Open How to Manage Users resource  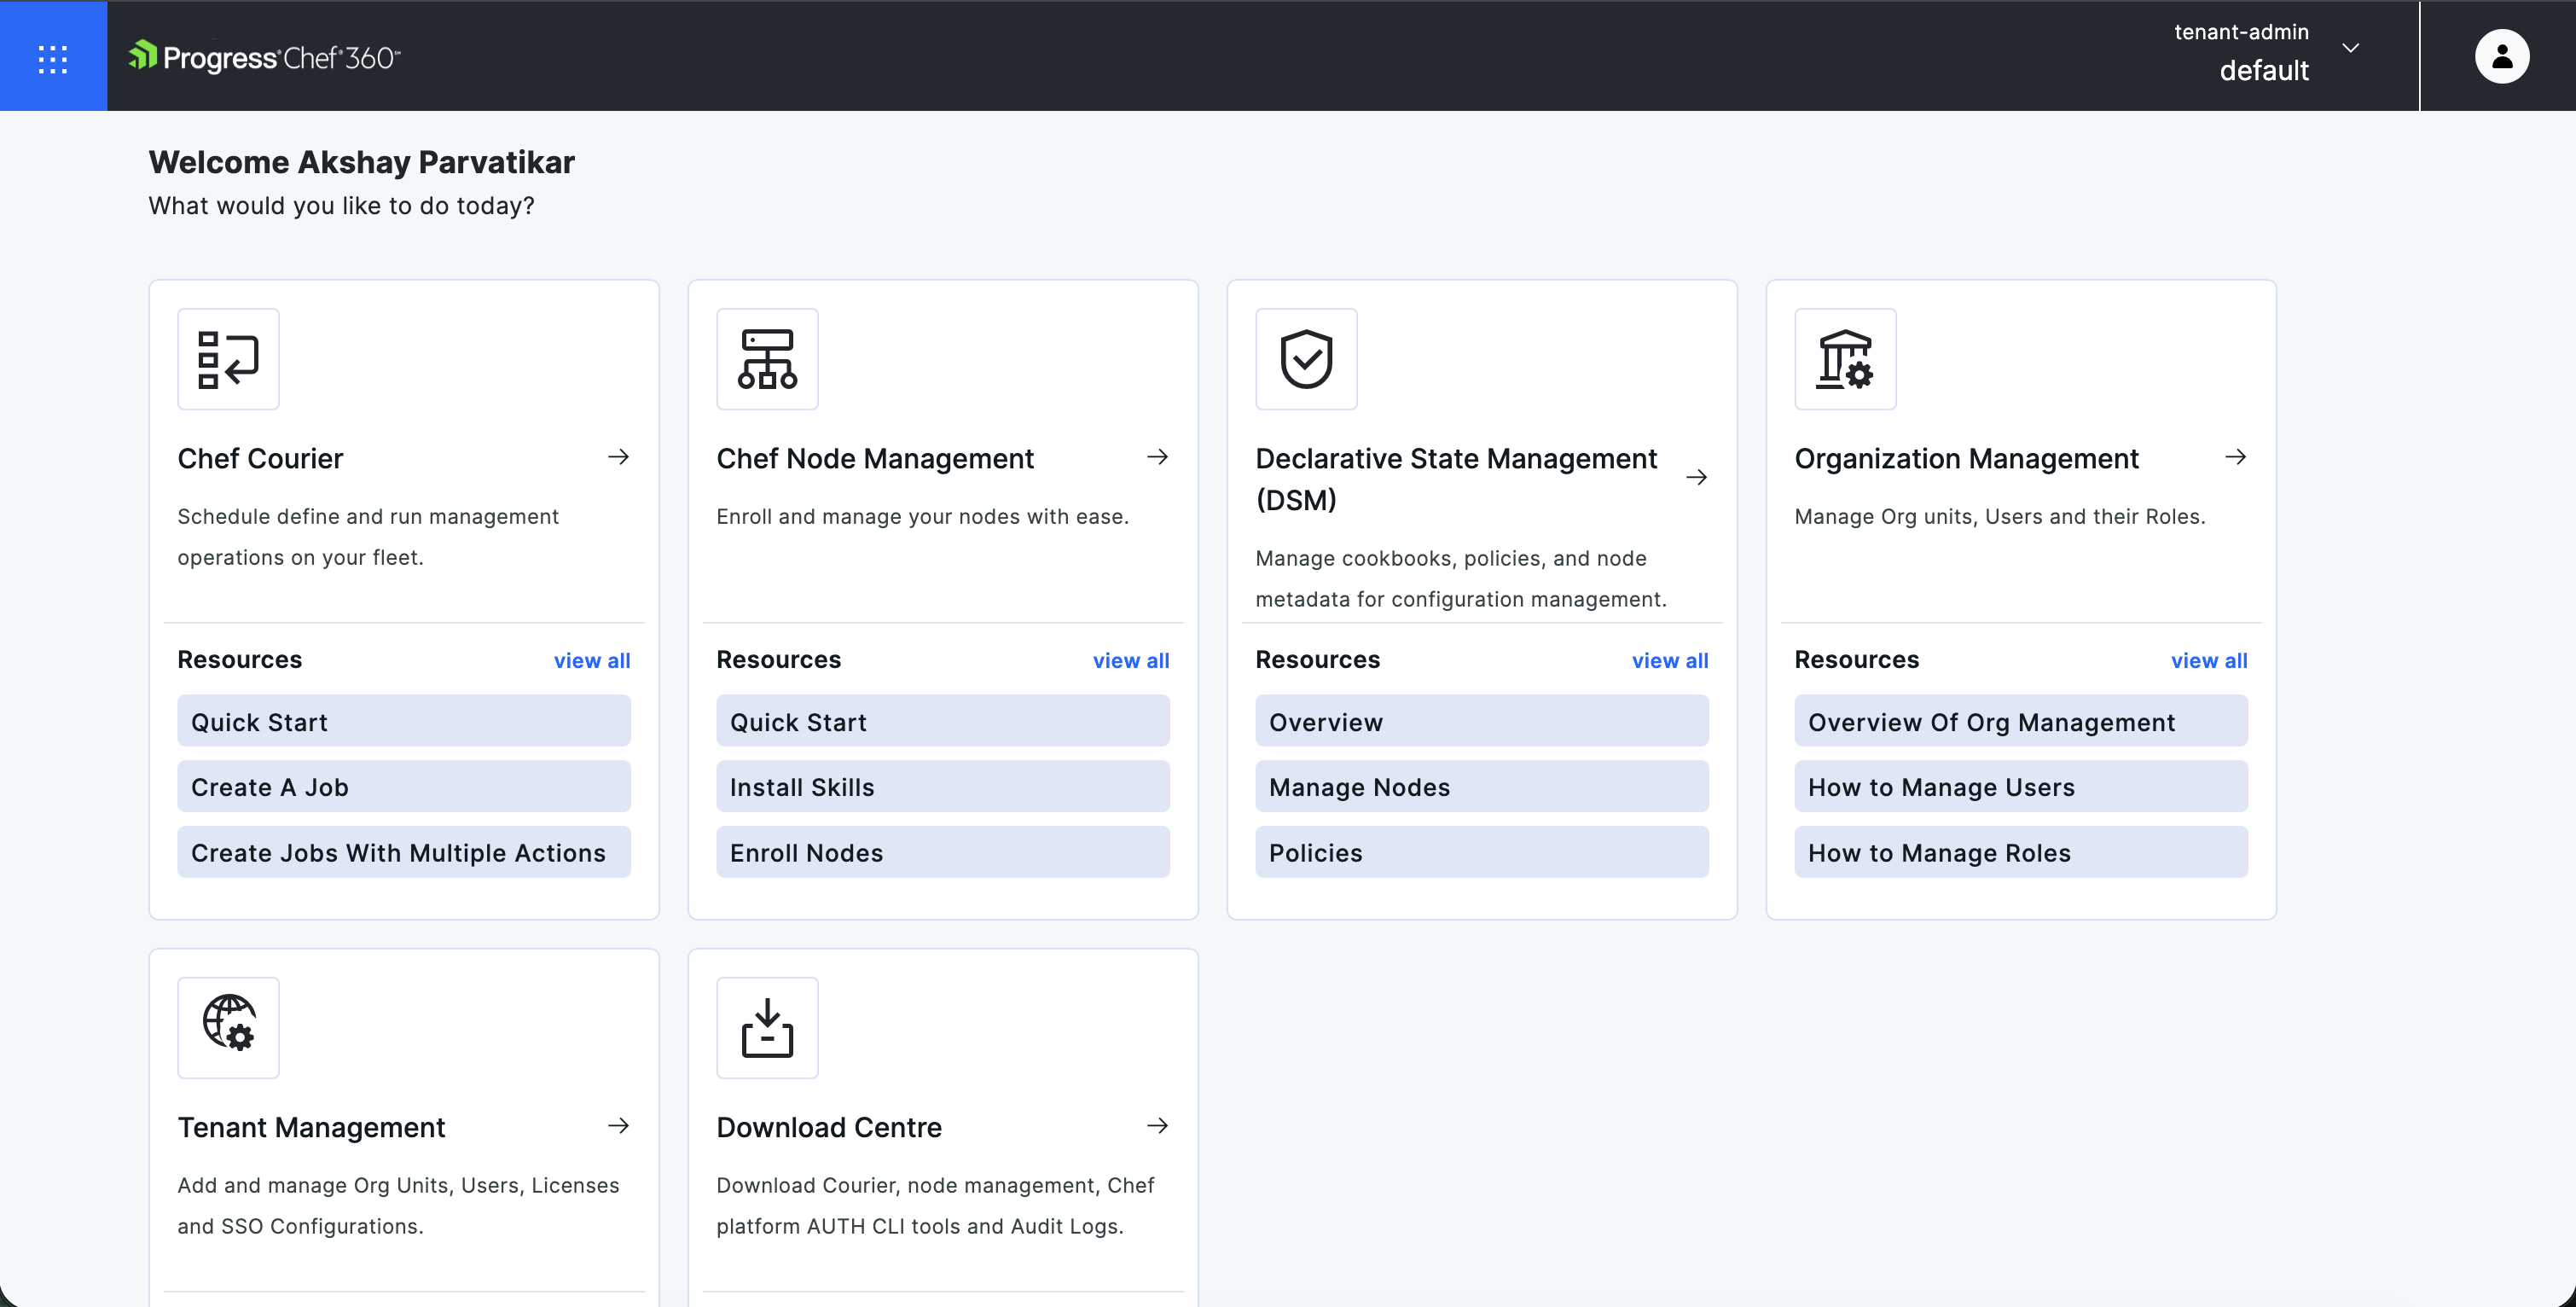click(2020, 787)
